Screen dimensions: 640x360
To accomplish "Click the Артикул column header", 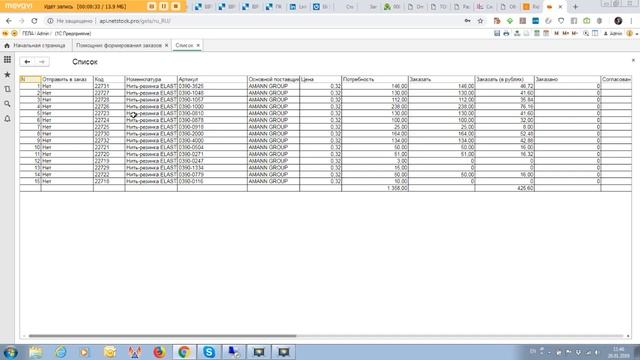I will click(x=212, y=79).
